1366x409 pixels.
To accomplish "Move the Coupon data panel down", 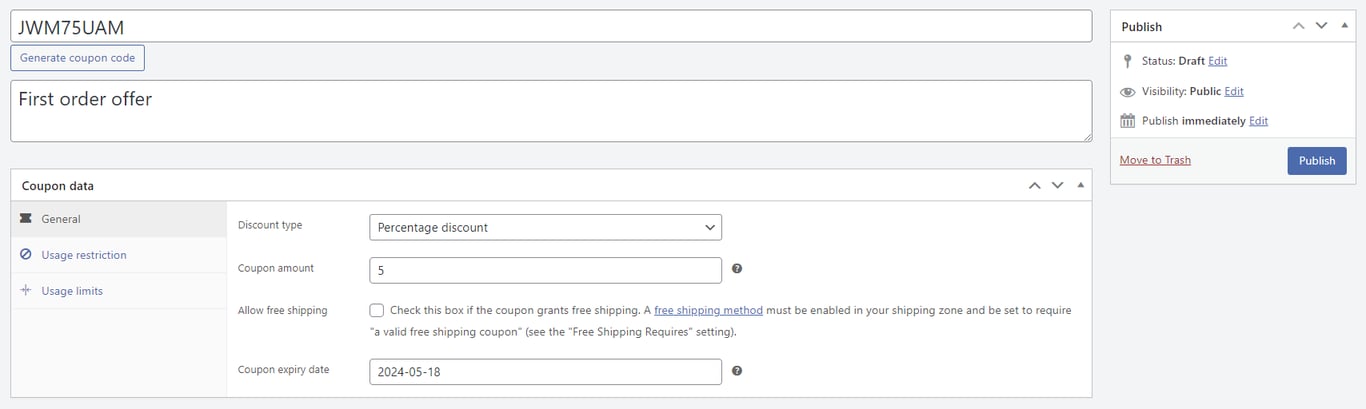I will click(1057, 185).
